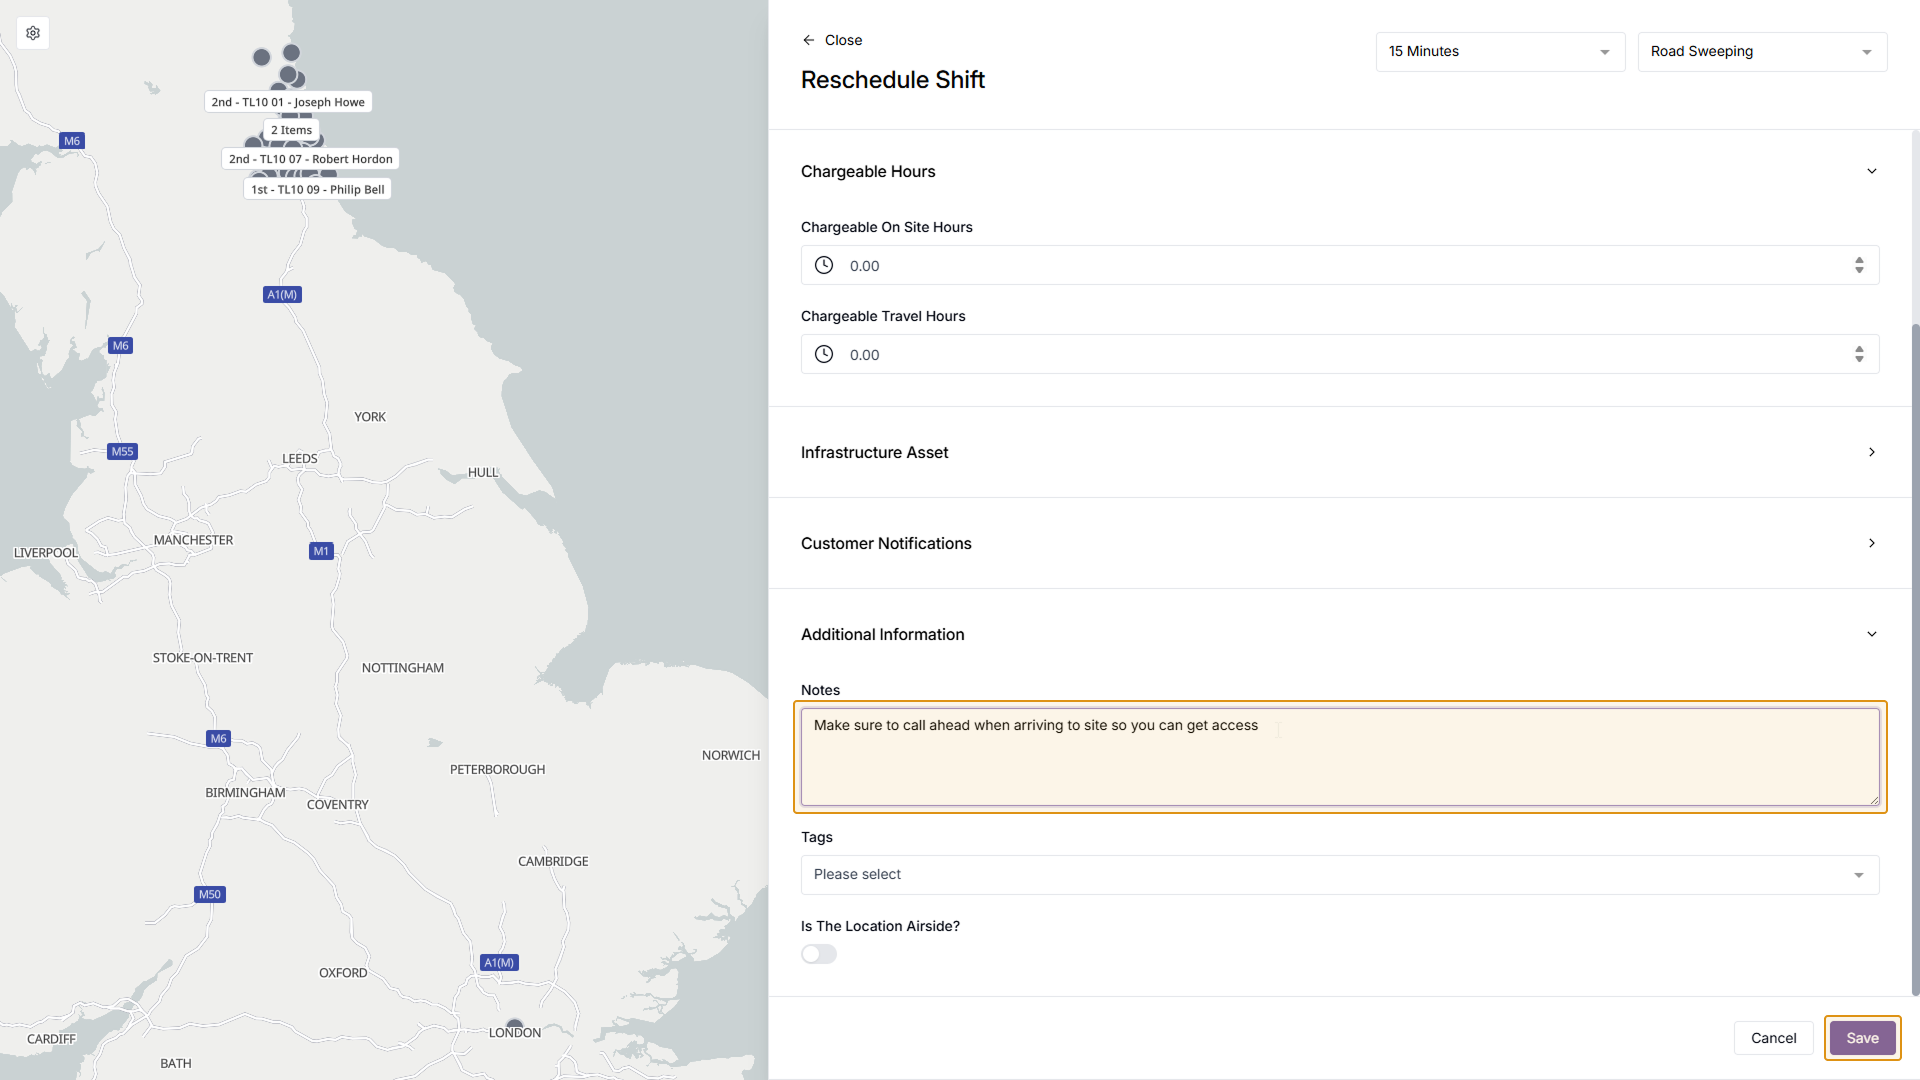Expand the Customer Notifications section
The height and width of the screenshot is (1080, 1920).
(x=1872, y=543)
